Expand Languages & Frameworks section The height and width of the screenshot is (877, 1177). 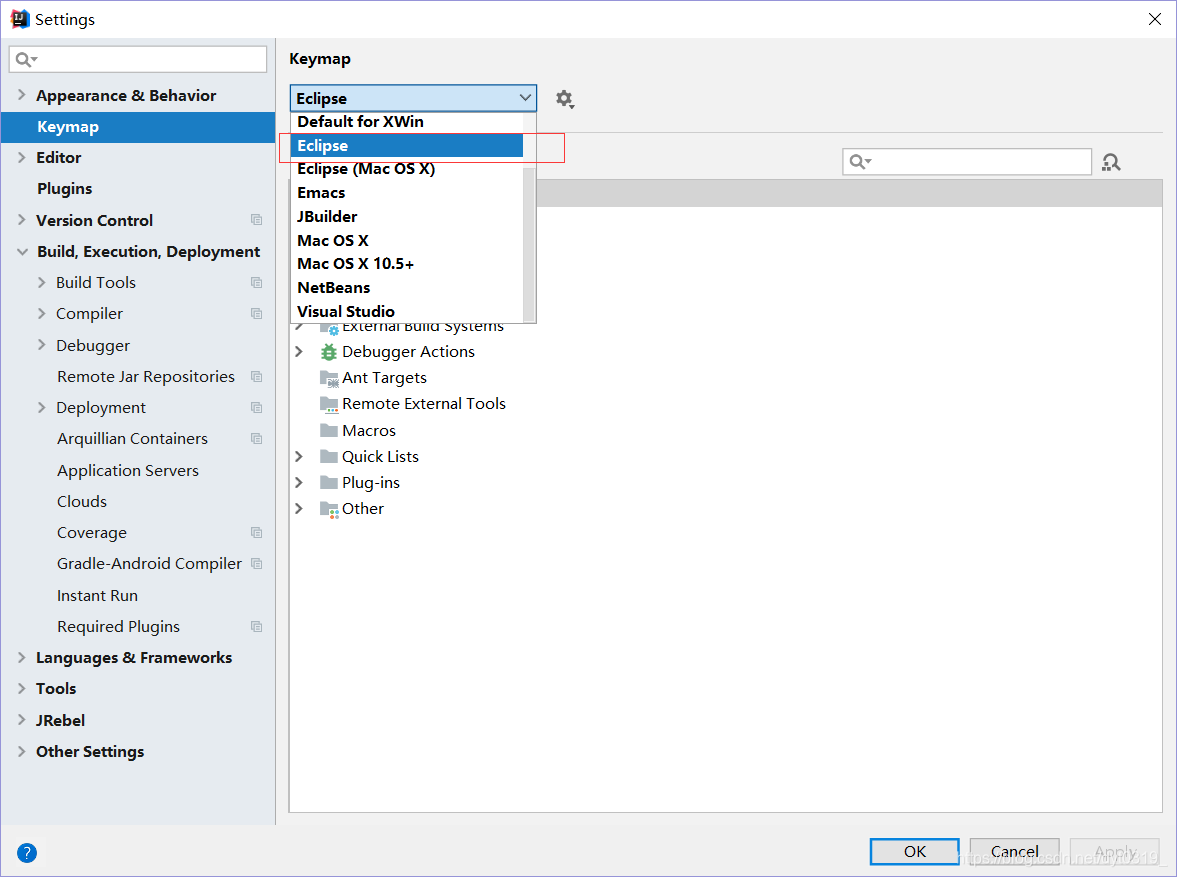point(21,657)
